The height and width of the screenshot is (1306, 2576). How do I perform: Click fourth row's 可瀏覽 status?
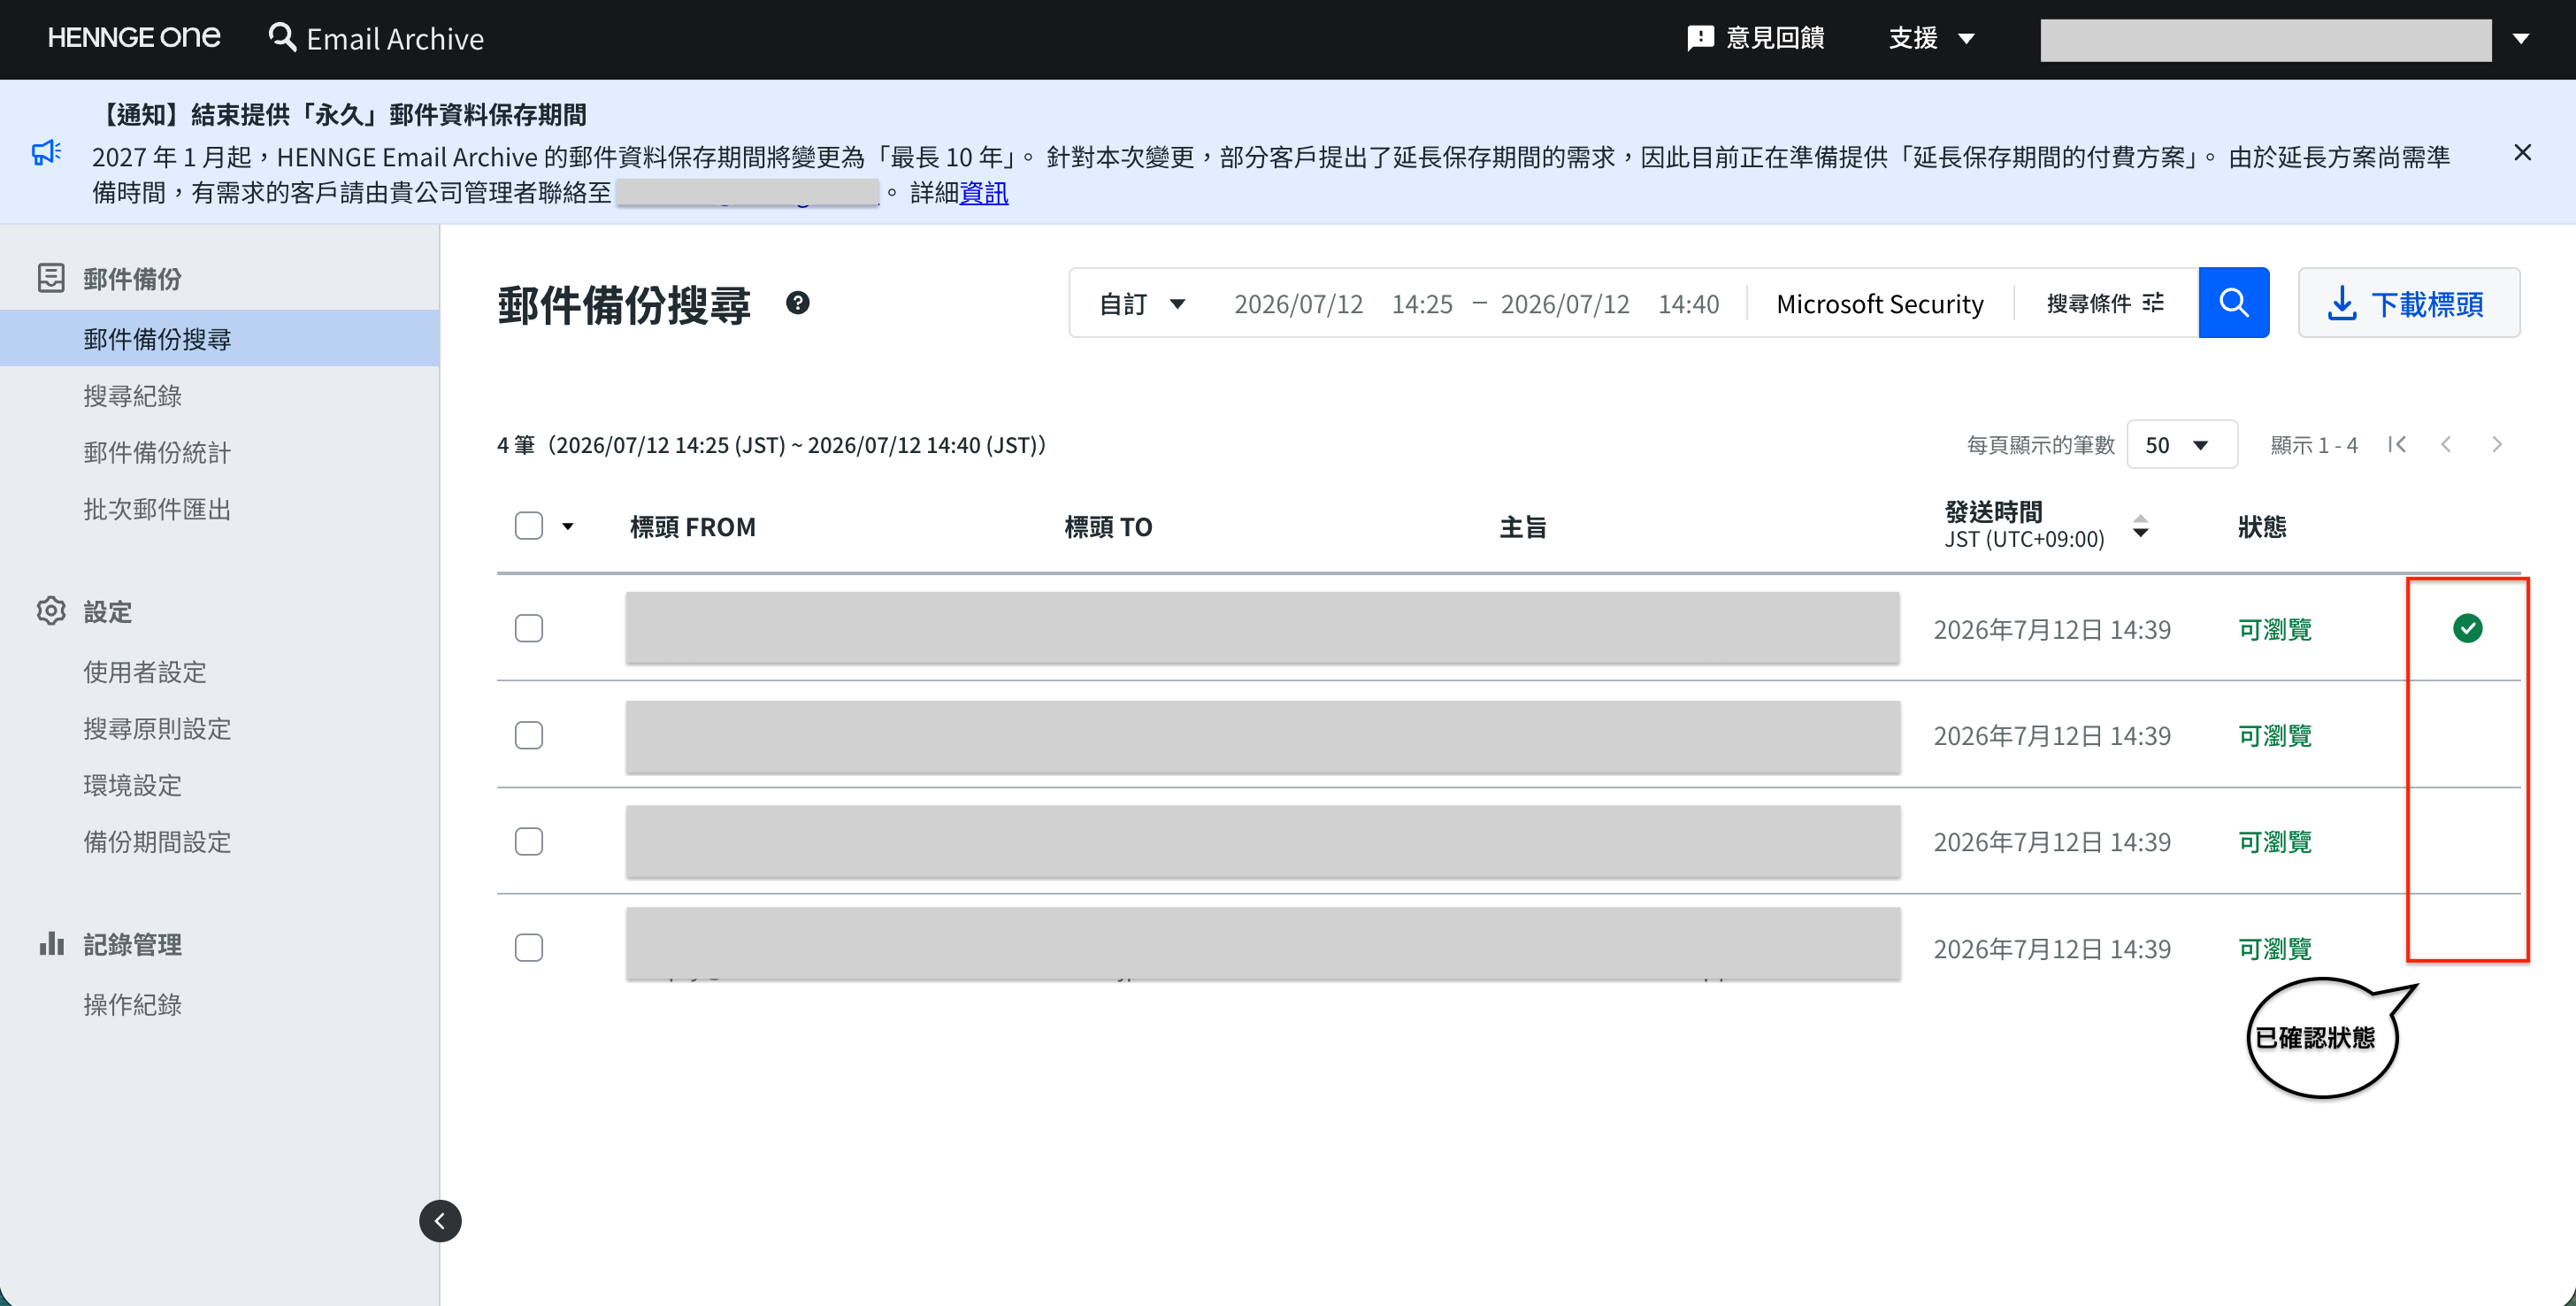point(2274,948)
